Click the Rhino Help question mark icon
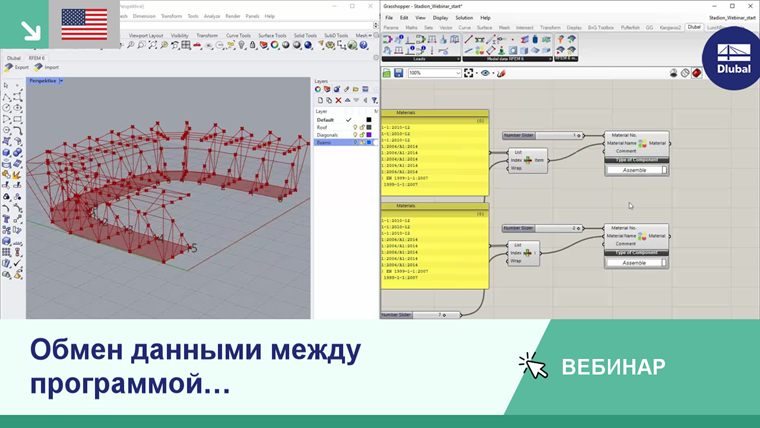Image resolution: width=760 pixels, height=428 pixels. click(x=363, y=45)
